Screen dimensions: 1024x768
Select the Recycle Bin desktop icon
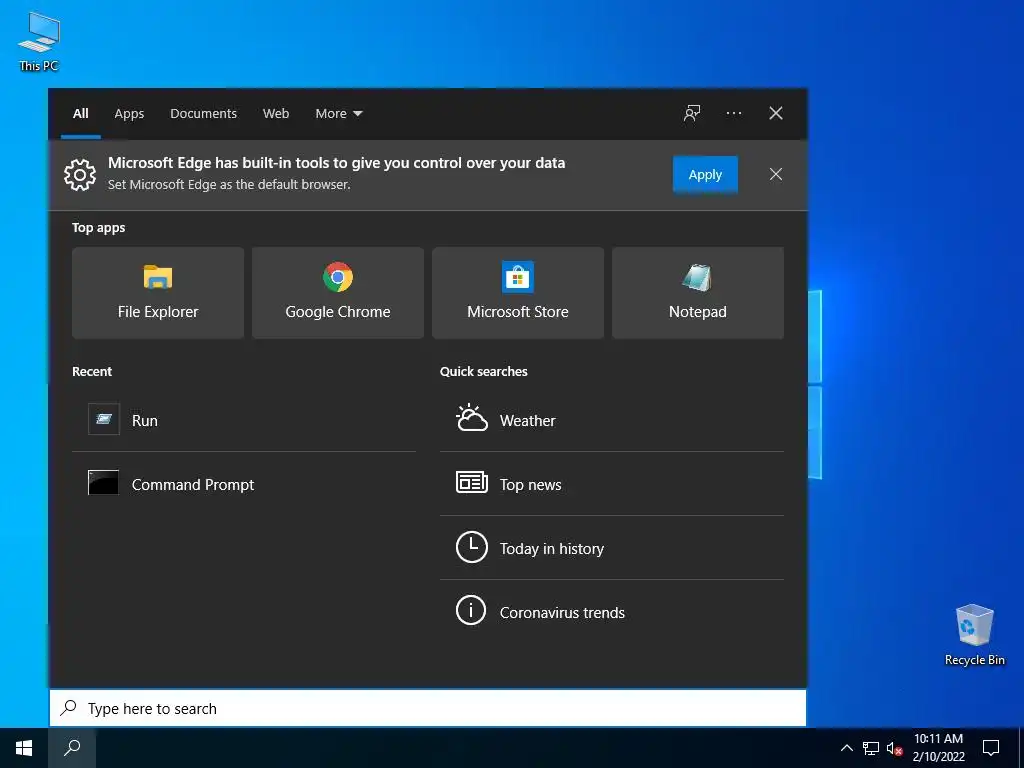[x=974, y=634]
